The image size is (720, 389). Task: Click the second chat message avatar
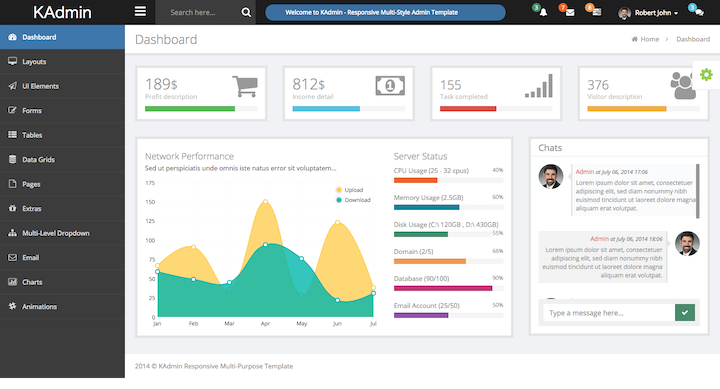(687, 243)
